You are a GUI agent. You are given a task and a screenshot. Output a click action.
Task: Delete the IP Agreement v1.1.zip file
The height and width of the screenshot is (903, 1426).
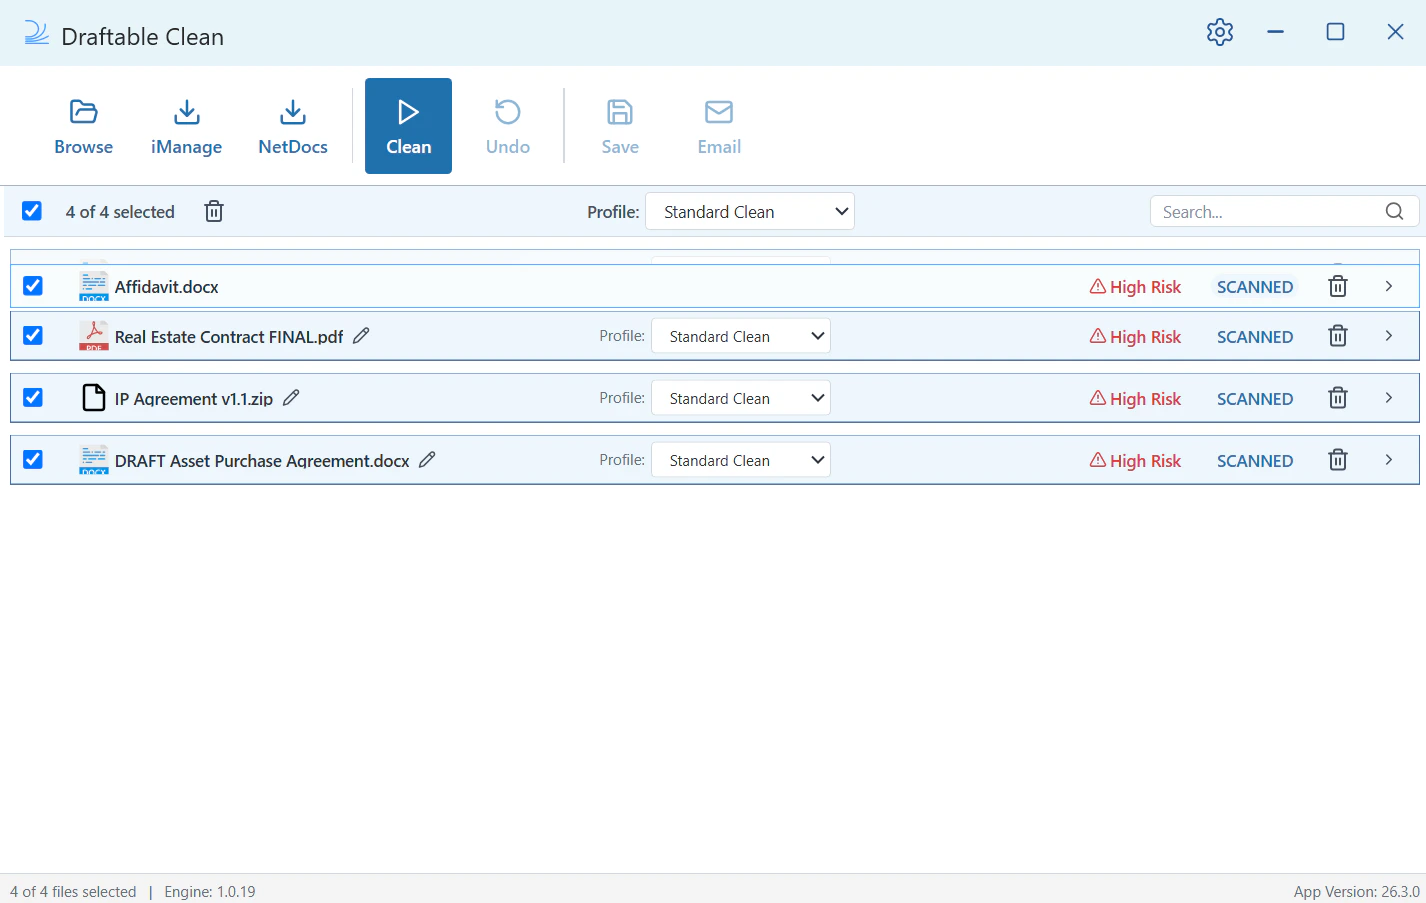[x=1337, y=398]
